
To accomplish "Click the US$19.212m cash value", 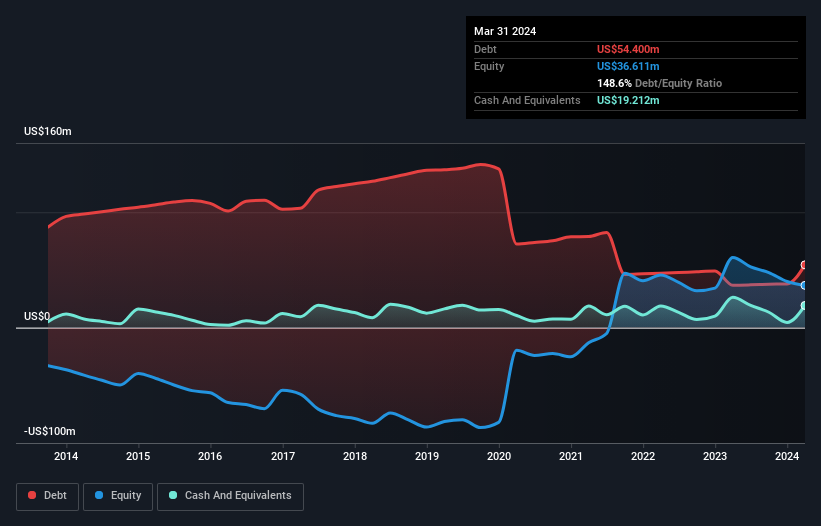I will coord(628,100).
